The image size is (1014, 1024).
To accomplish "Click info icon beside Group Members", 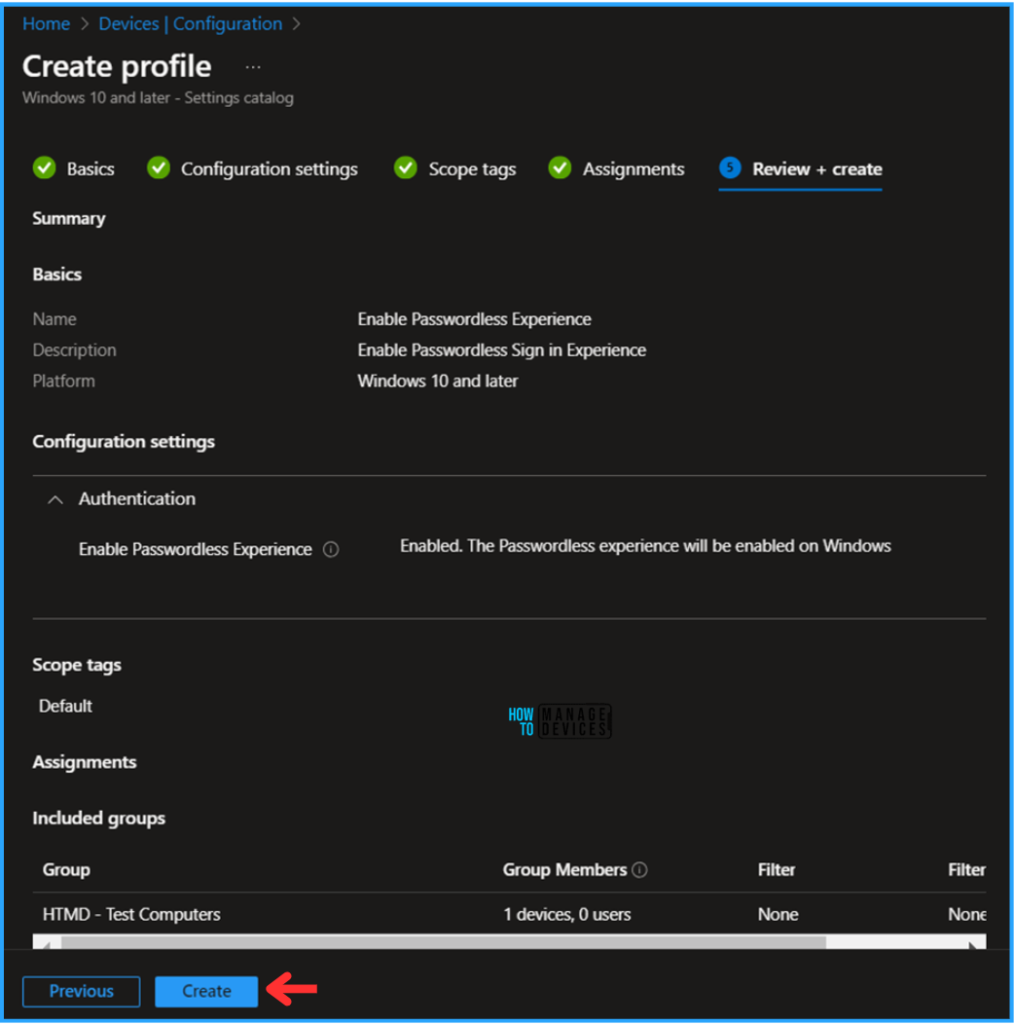I will point(640,870).
